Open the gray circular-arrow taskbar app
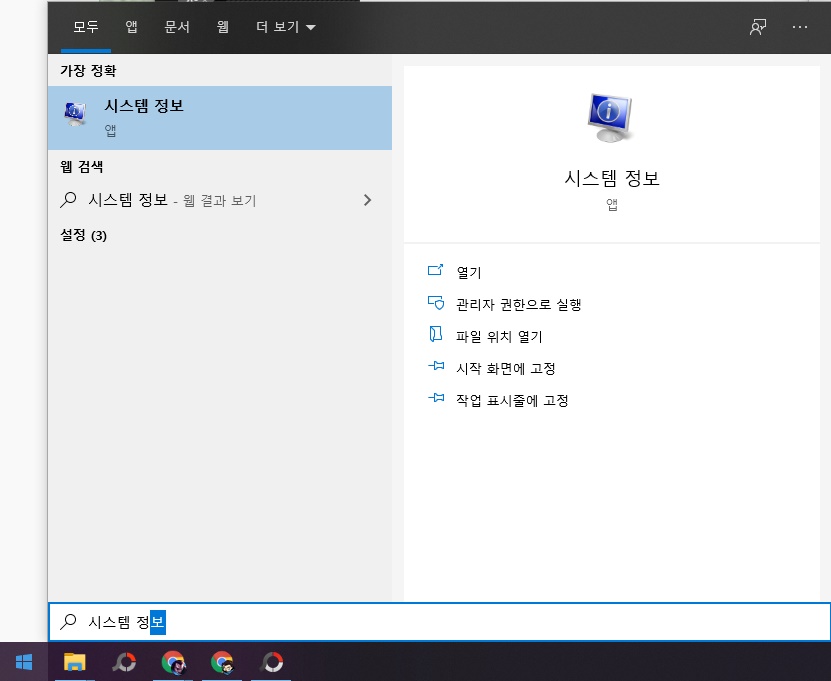Screen dimensions: 831x681 (124, 662)
